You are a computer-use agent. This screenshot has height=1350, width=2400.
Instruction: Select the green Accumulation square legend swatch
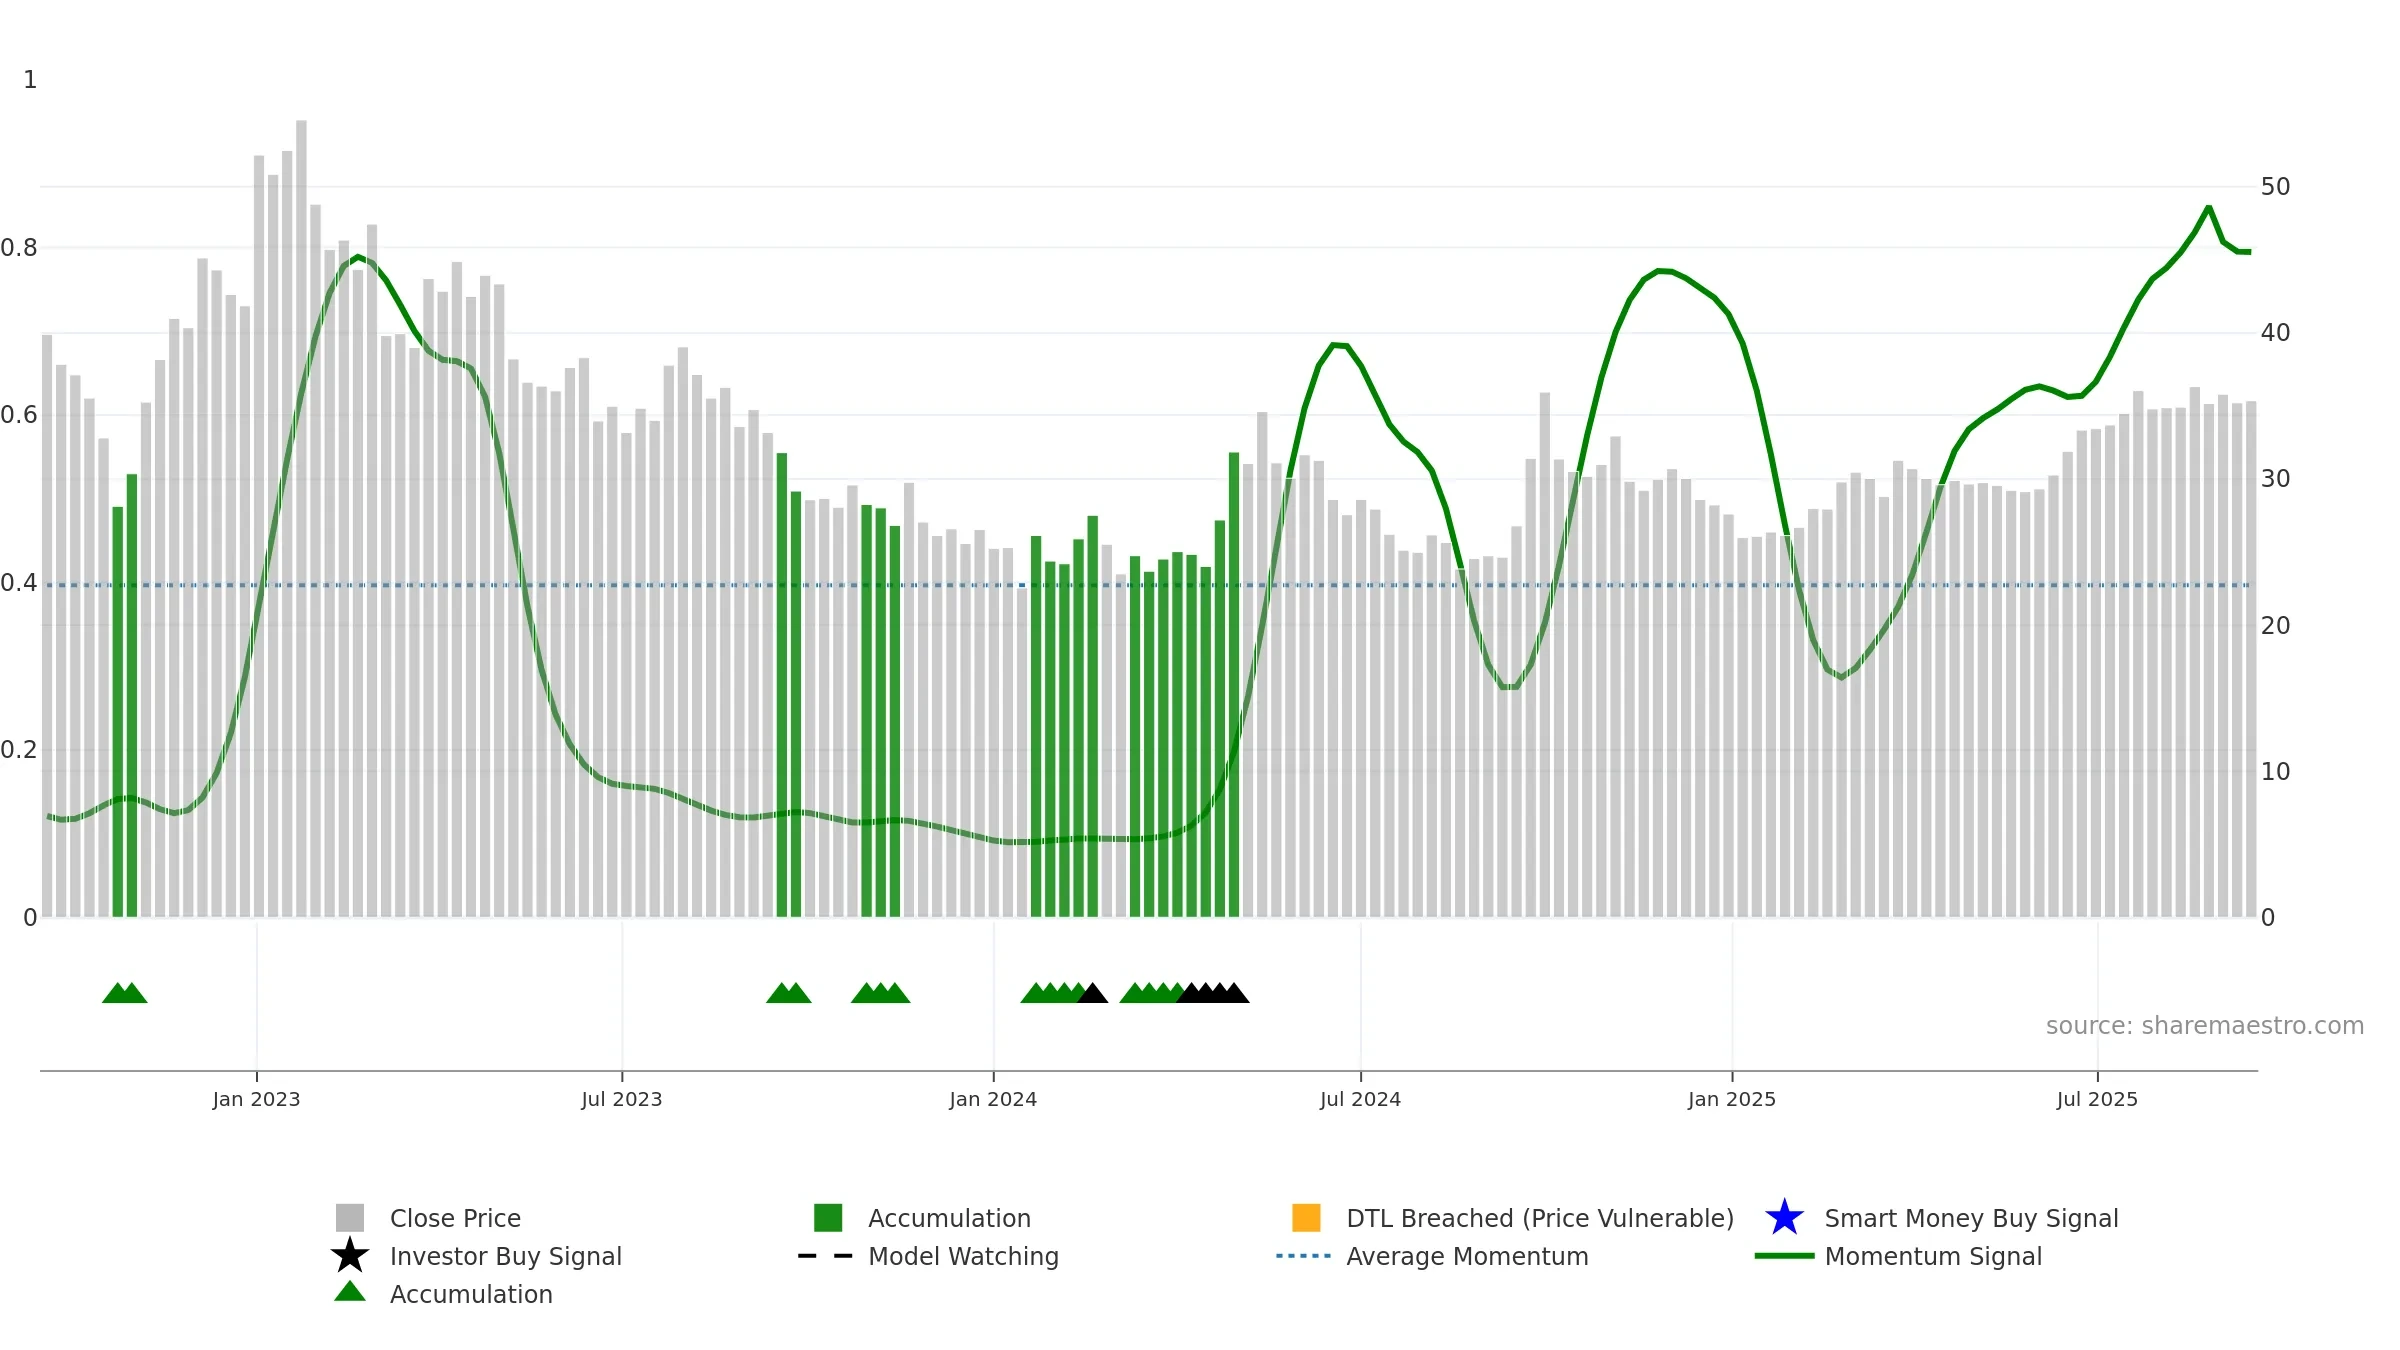tap(828, 1218)
